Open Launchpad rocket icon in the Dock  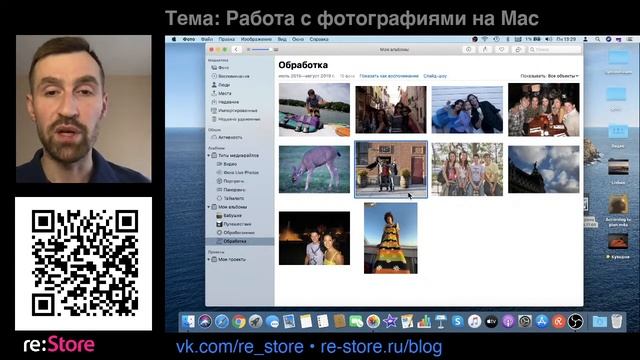tap(256, 322)
